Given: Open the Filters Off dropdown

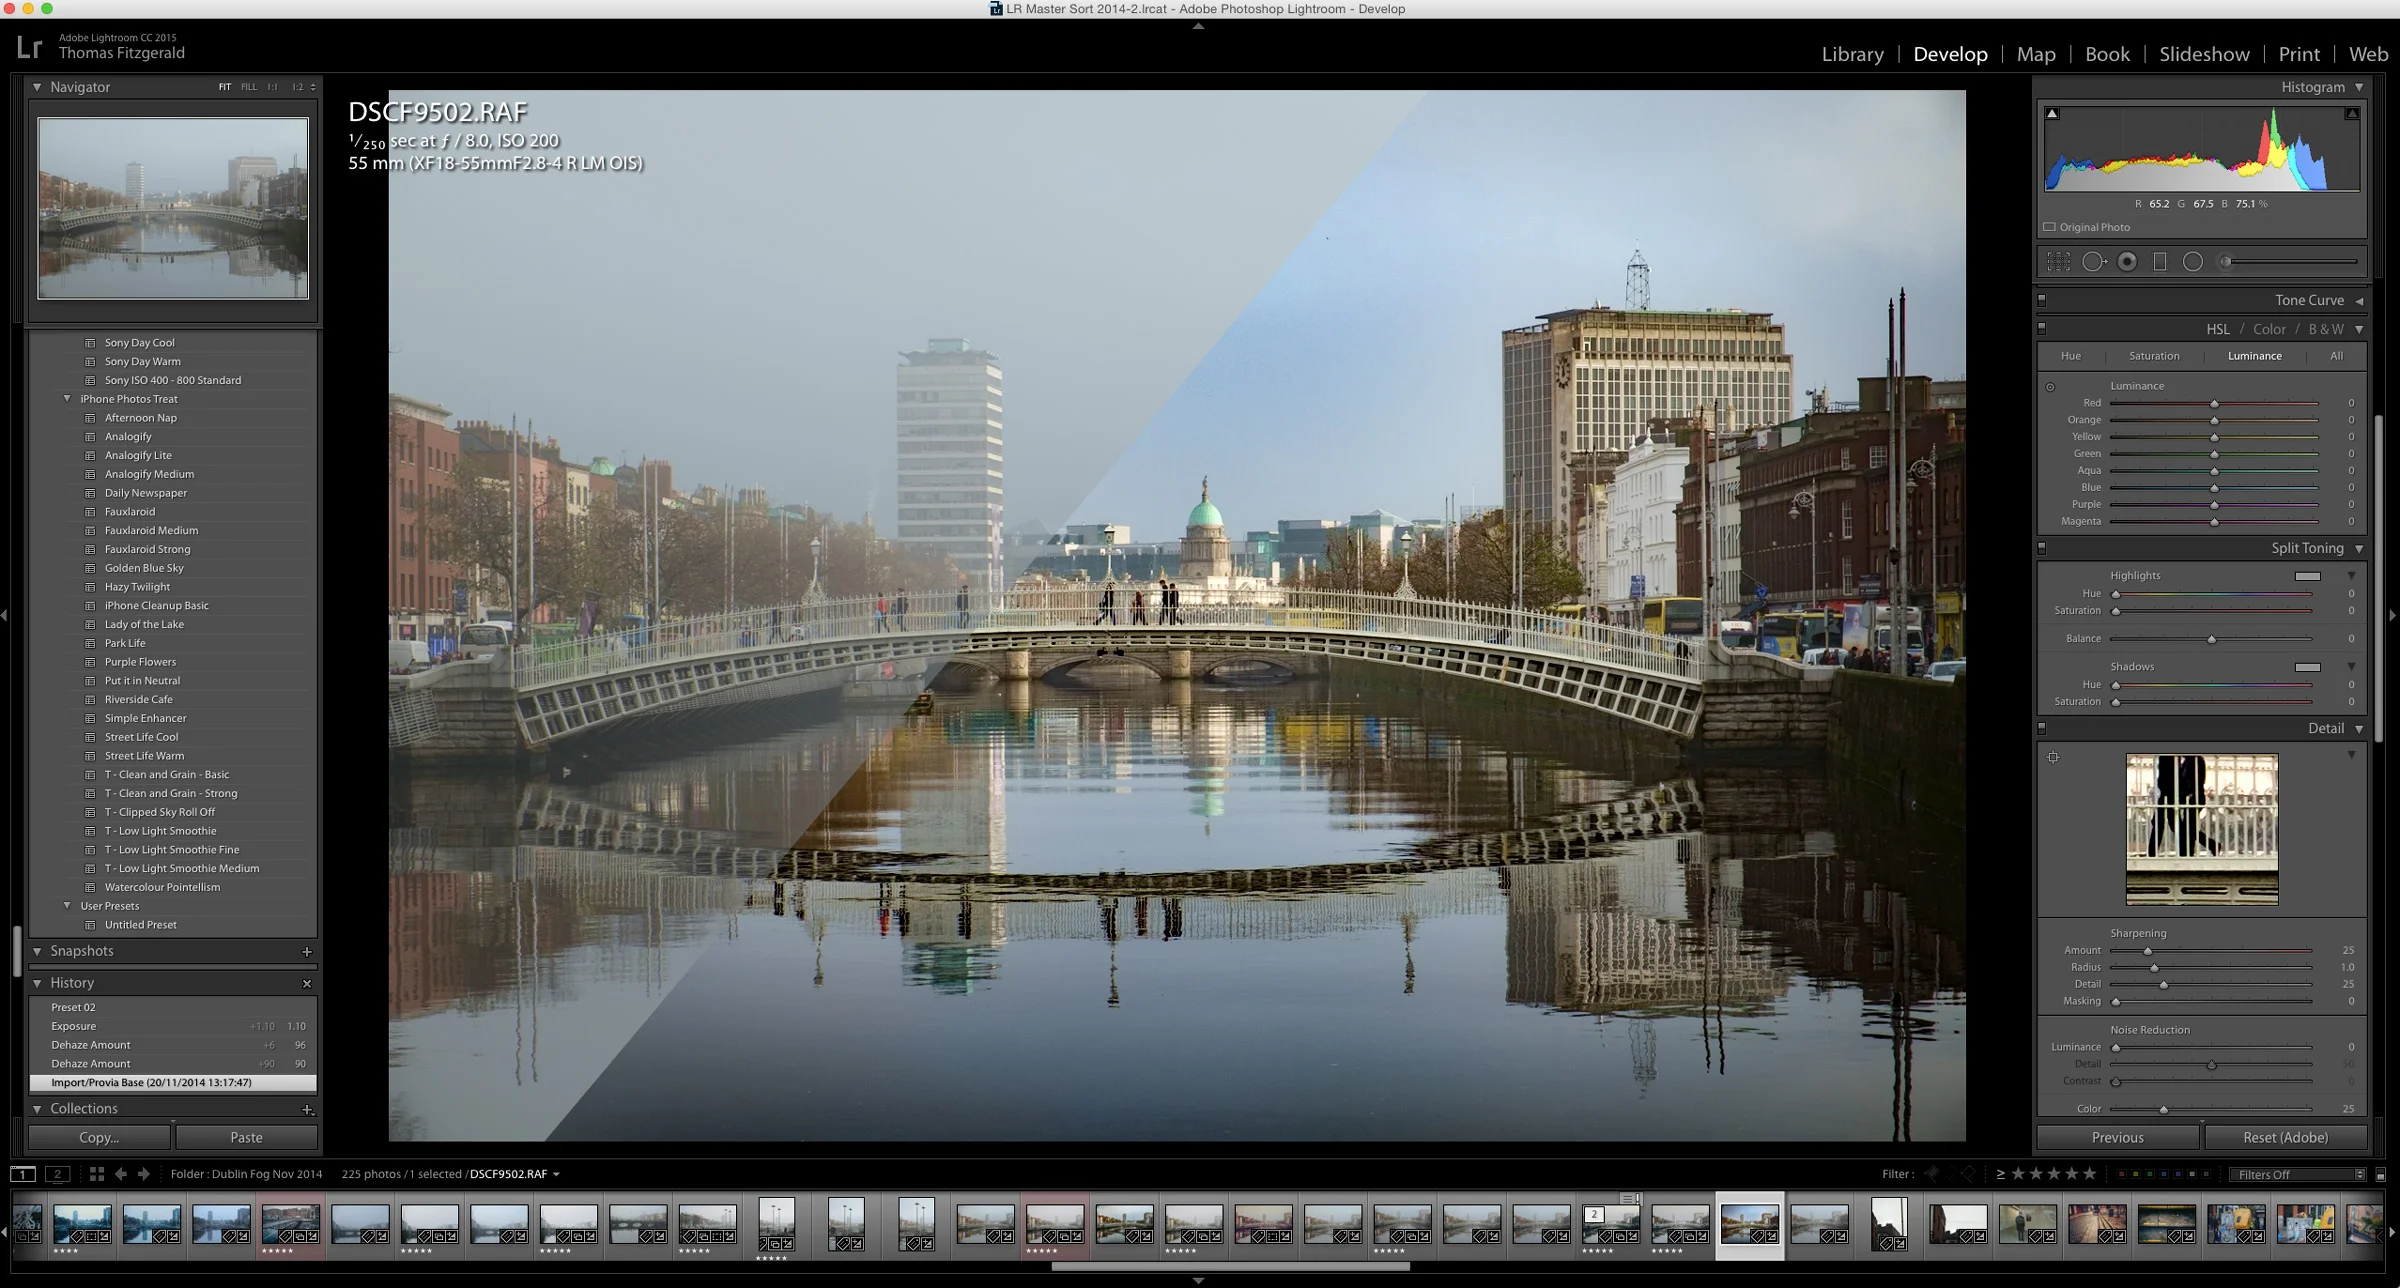Looking at the screenshot, I should click(x=2300, y=1175).
